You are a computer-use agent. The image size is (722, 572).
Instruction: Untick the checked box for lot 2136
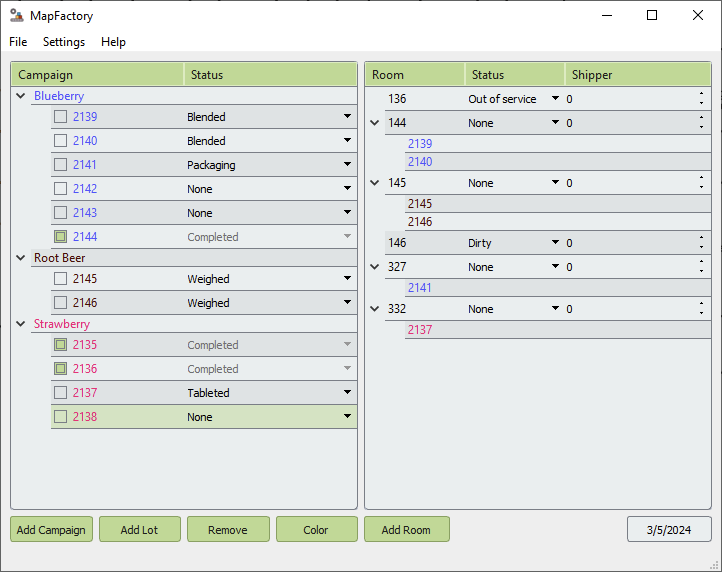click(x=60, y=368)
